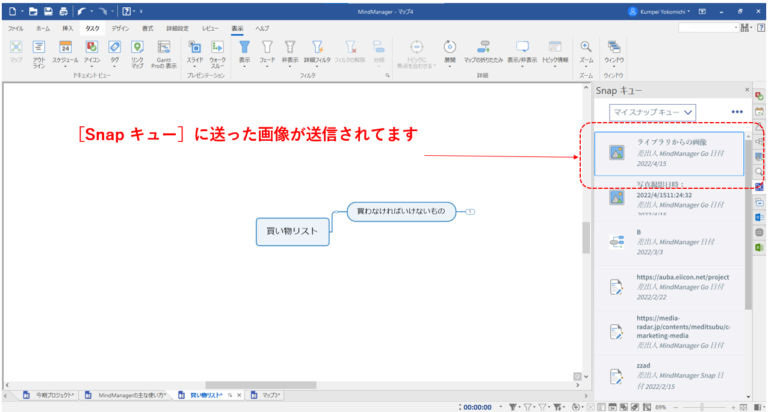
Task: Click the Fade (フェード) filter funnel
Action: 267,48
